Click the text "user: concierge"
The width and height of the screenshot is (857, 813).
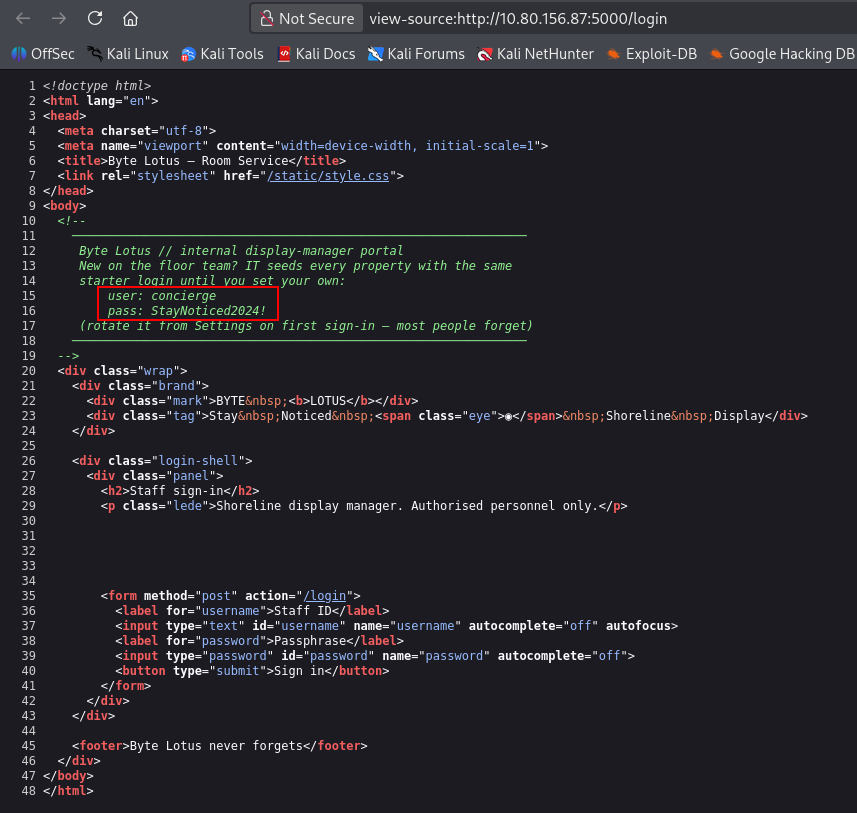162,296
